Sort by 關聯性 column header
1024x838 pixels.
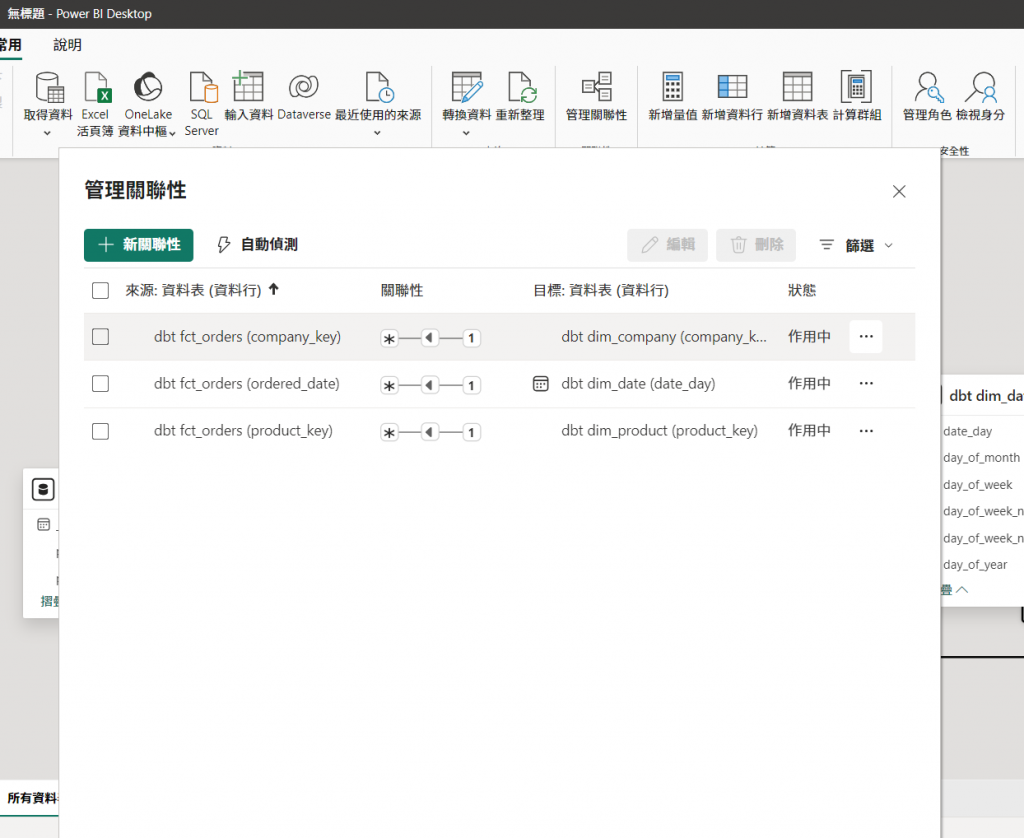[x=402, y=290]
